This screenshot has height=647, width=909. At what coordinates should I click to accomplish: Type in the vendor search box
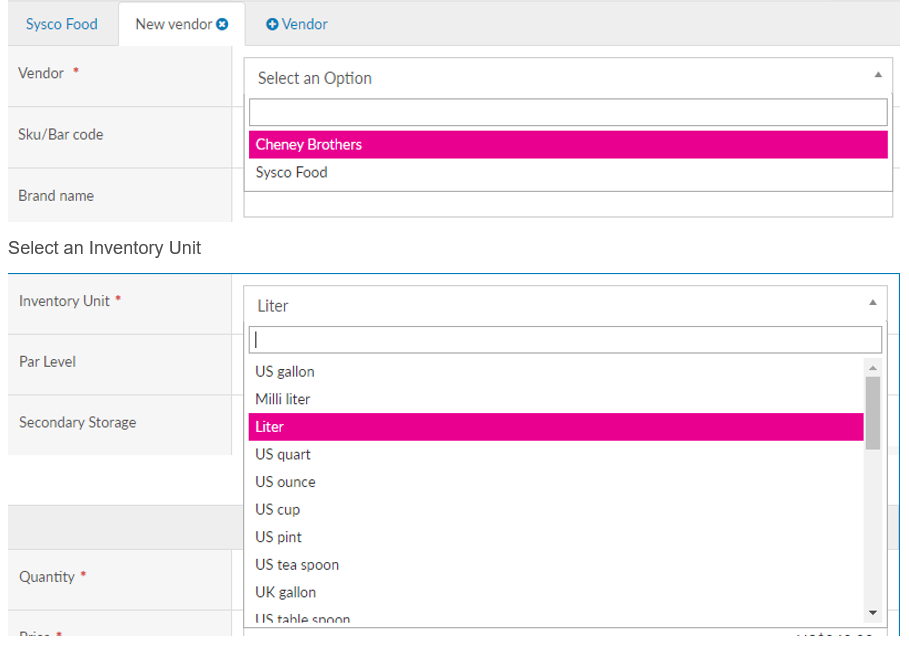click(567, 112)
